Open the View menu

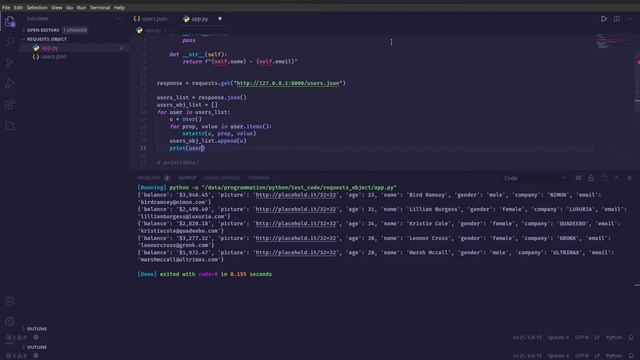[x=56, y=7]
